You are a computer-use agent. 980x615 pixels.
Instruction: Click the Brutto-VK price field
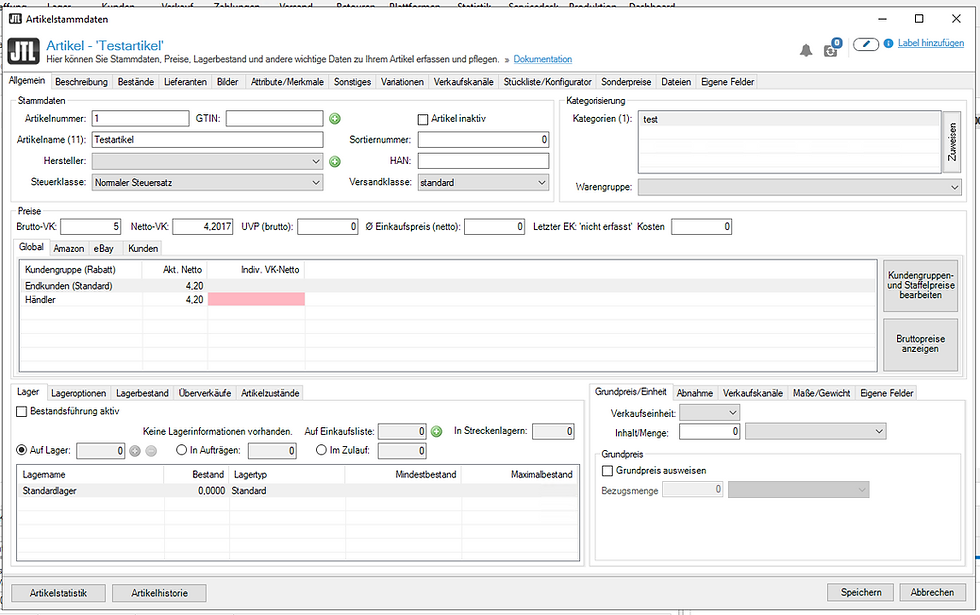(x=90, y=227)
